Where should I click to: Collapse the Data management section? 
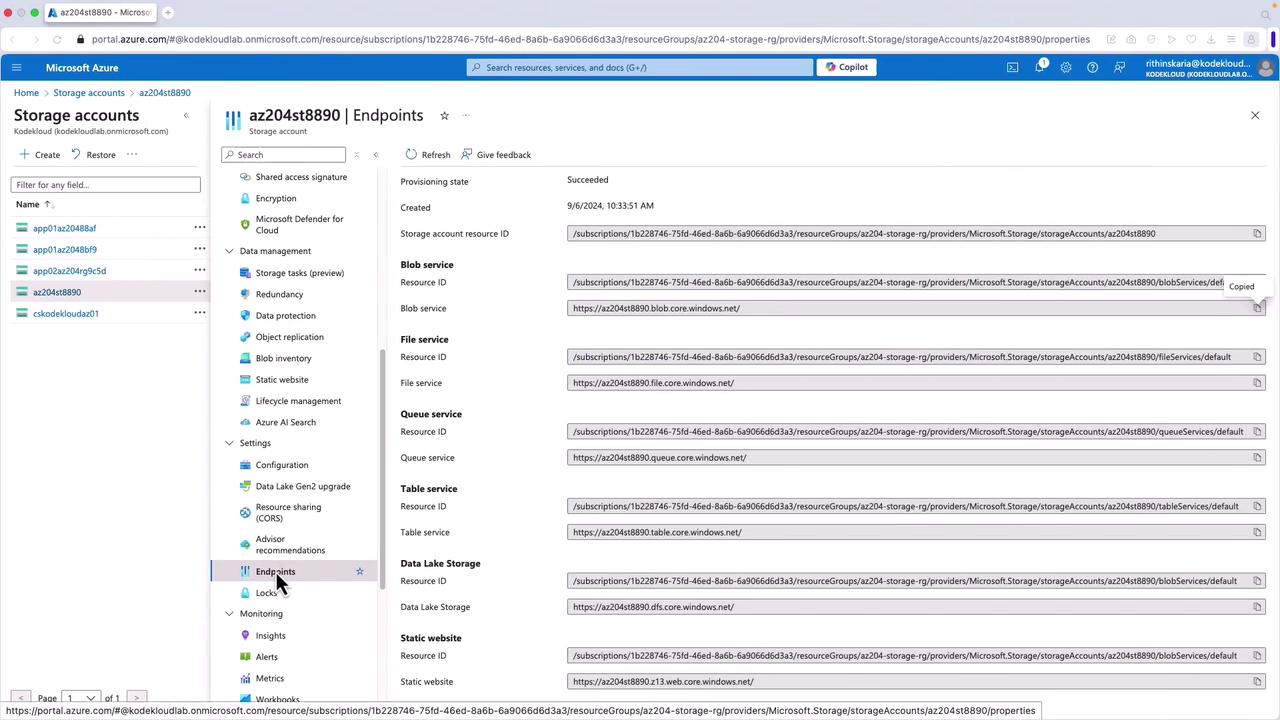[x=229, y=251]
